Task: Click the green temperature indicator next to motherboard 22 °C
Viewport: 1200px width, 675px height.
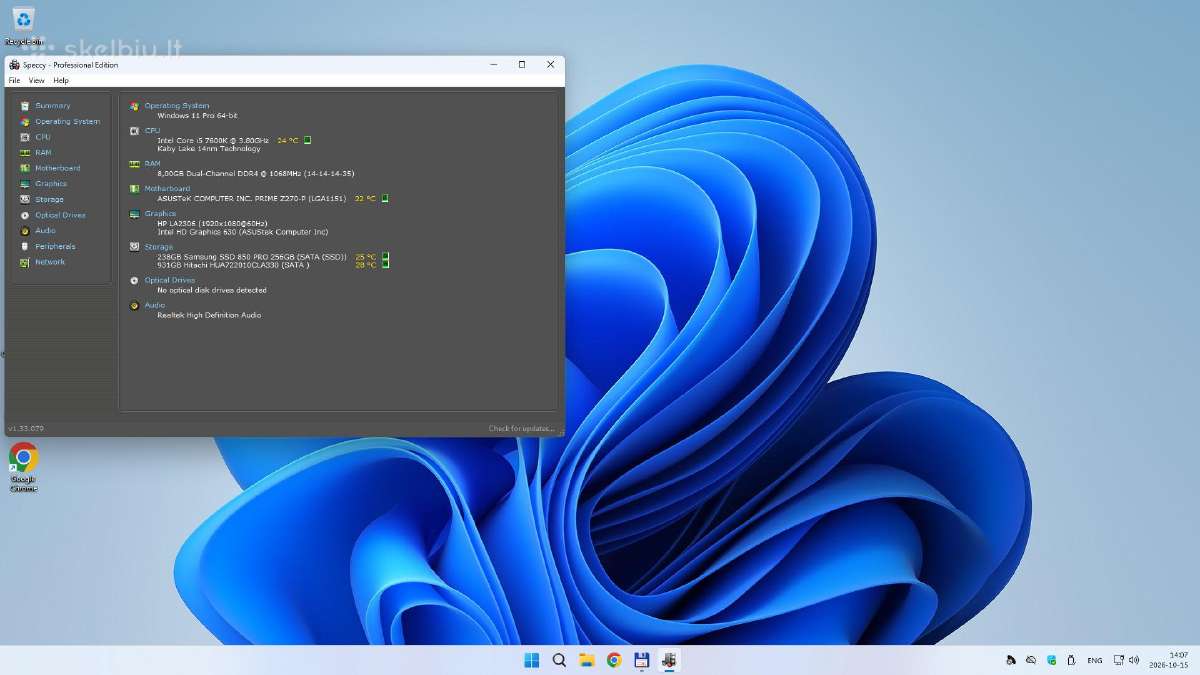Action: click(385, 198)
